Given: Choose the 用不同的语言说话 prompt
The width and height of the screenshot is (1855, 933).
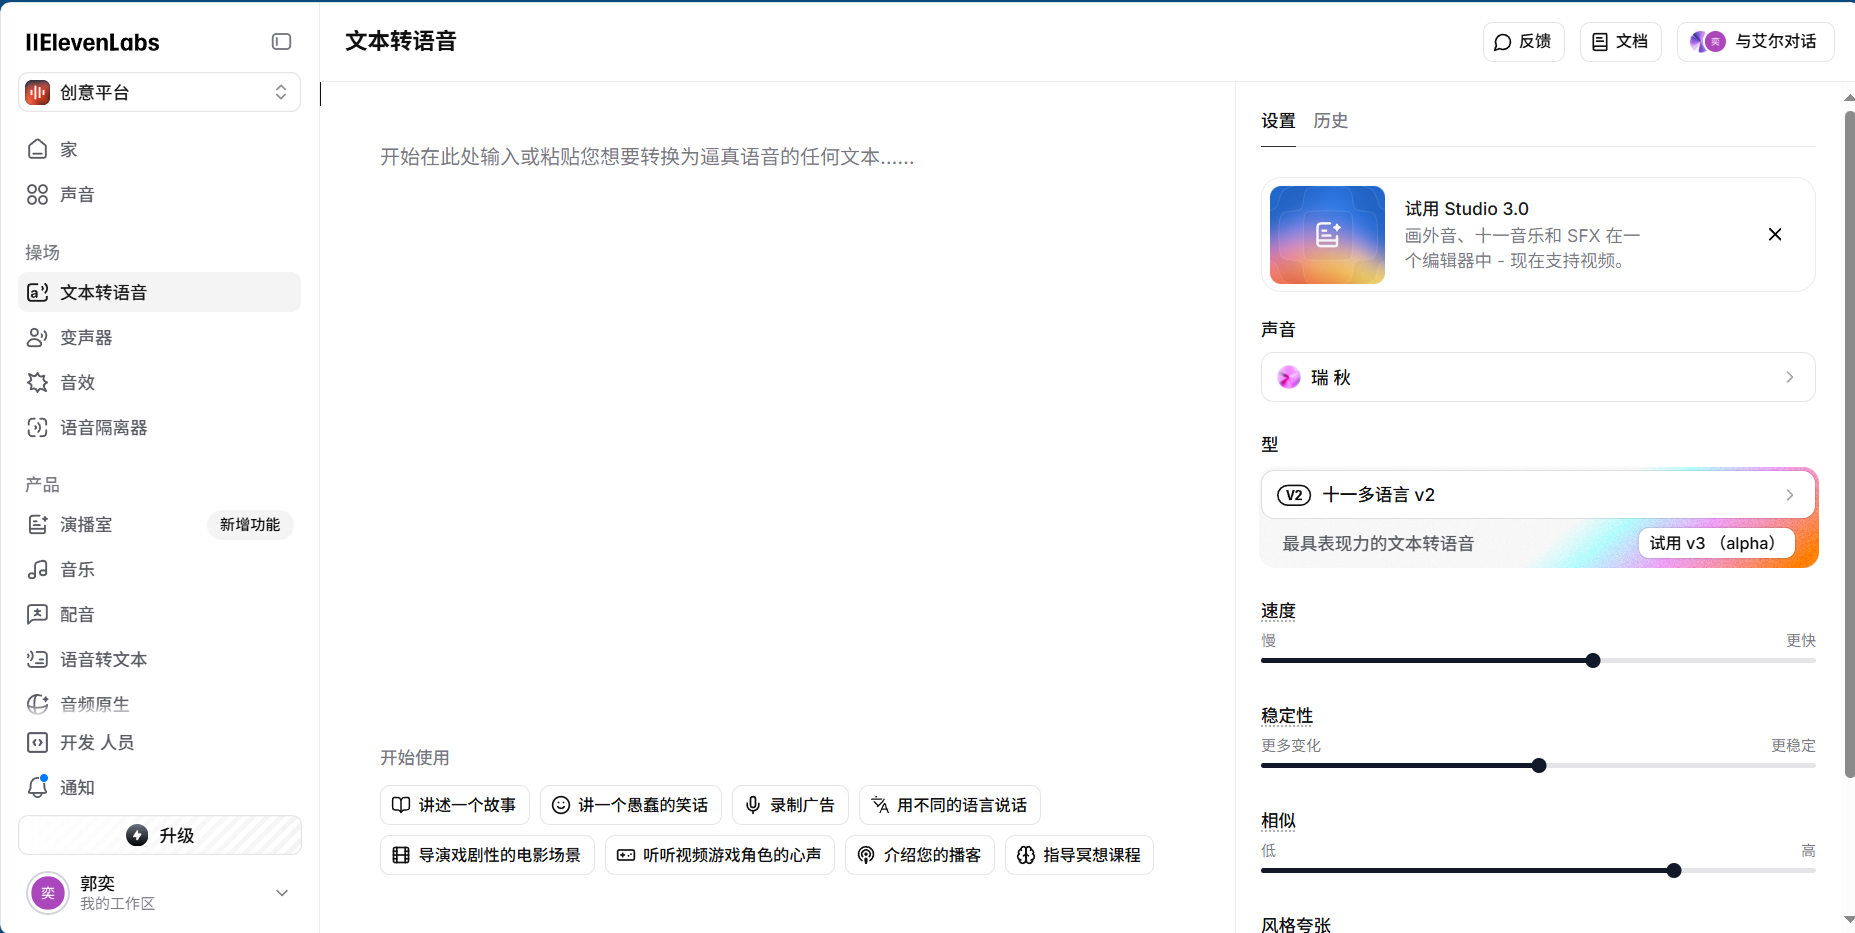Looking at the screenshot, I should 949,805.
